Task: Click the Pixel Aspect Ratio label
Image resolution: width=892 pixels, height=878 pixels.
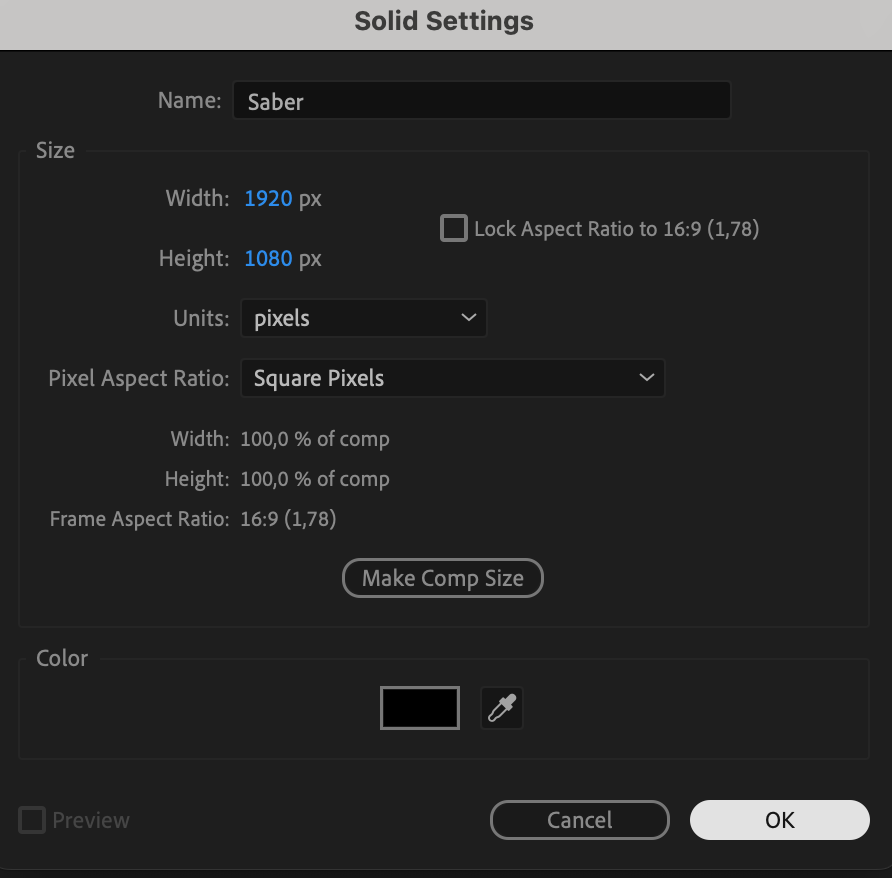Action: click(x=139, y=379)
